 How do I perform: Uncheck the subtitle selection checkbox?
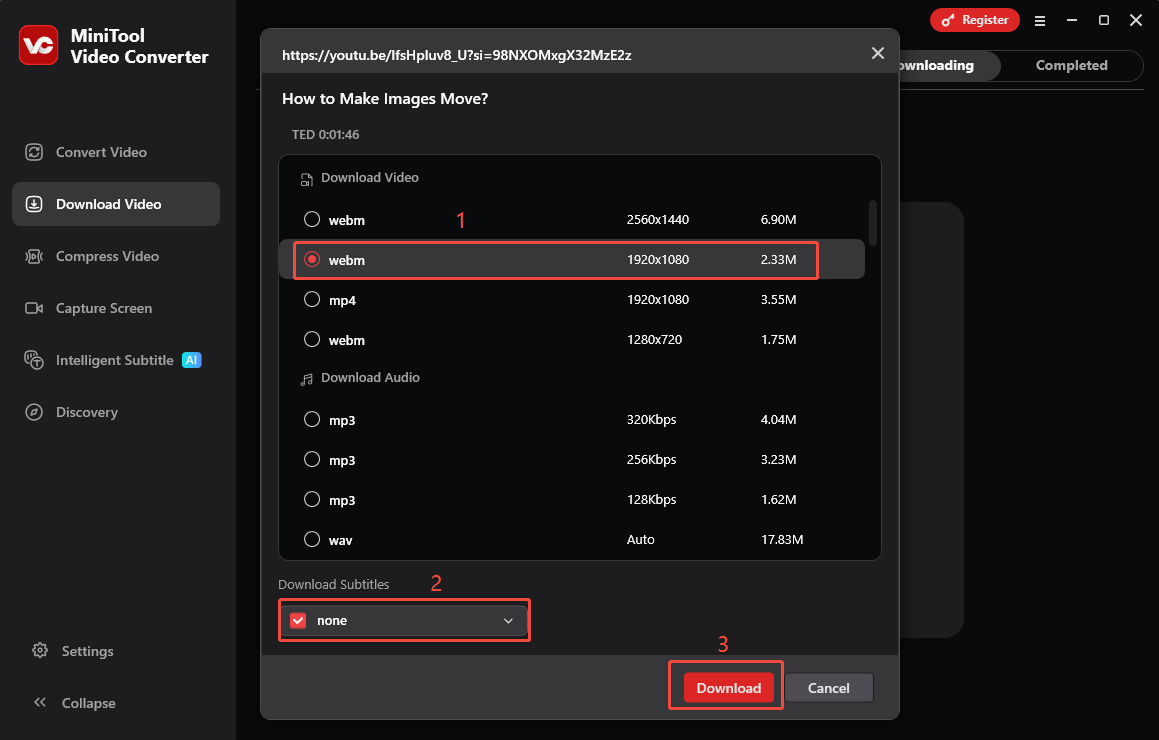tap(297, 620)
